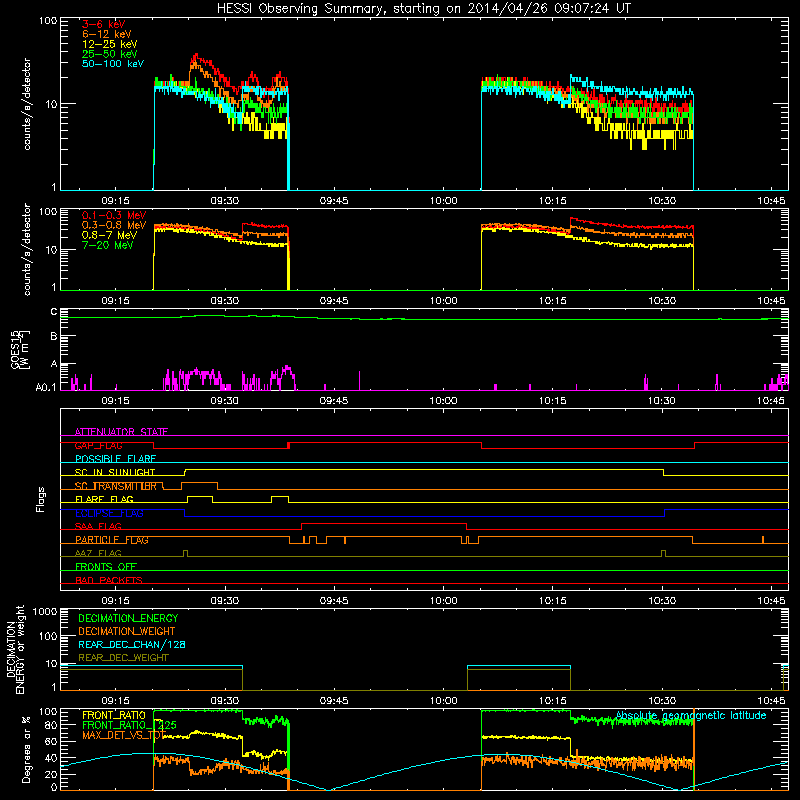800x800 pixels.
Task: Select the SC_IN_SUNLIGHT flag label
Action: coord(115,472)
